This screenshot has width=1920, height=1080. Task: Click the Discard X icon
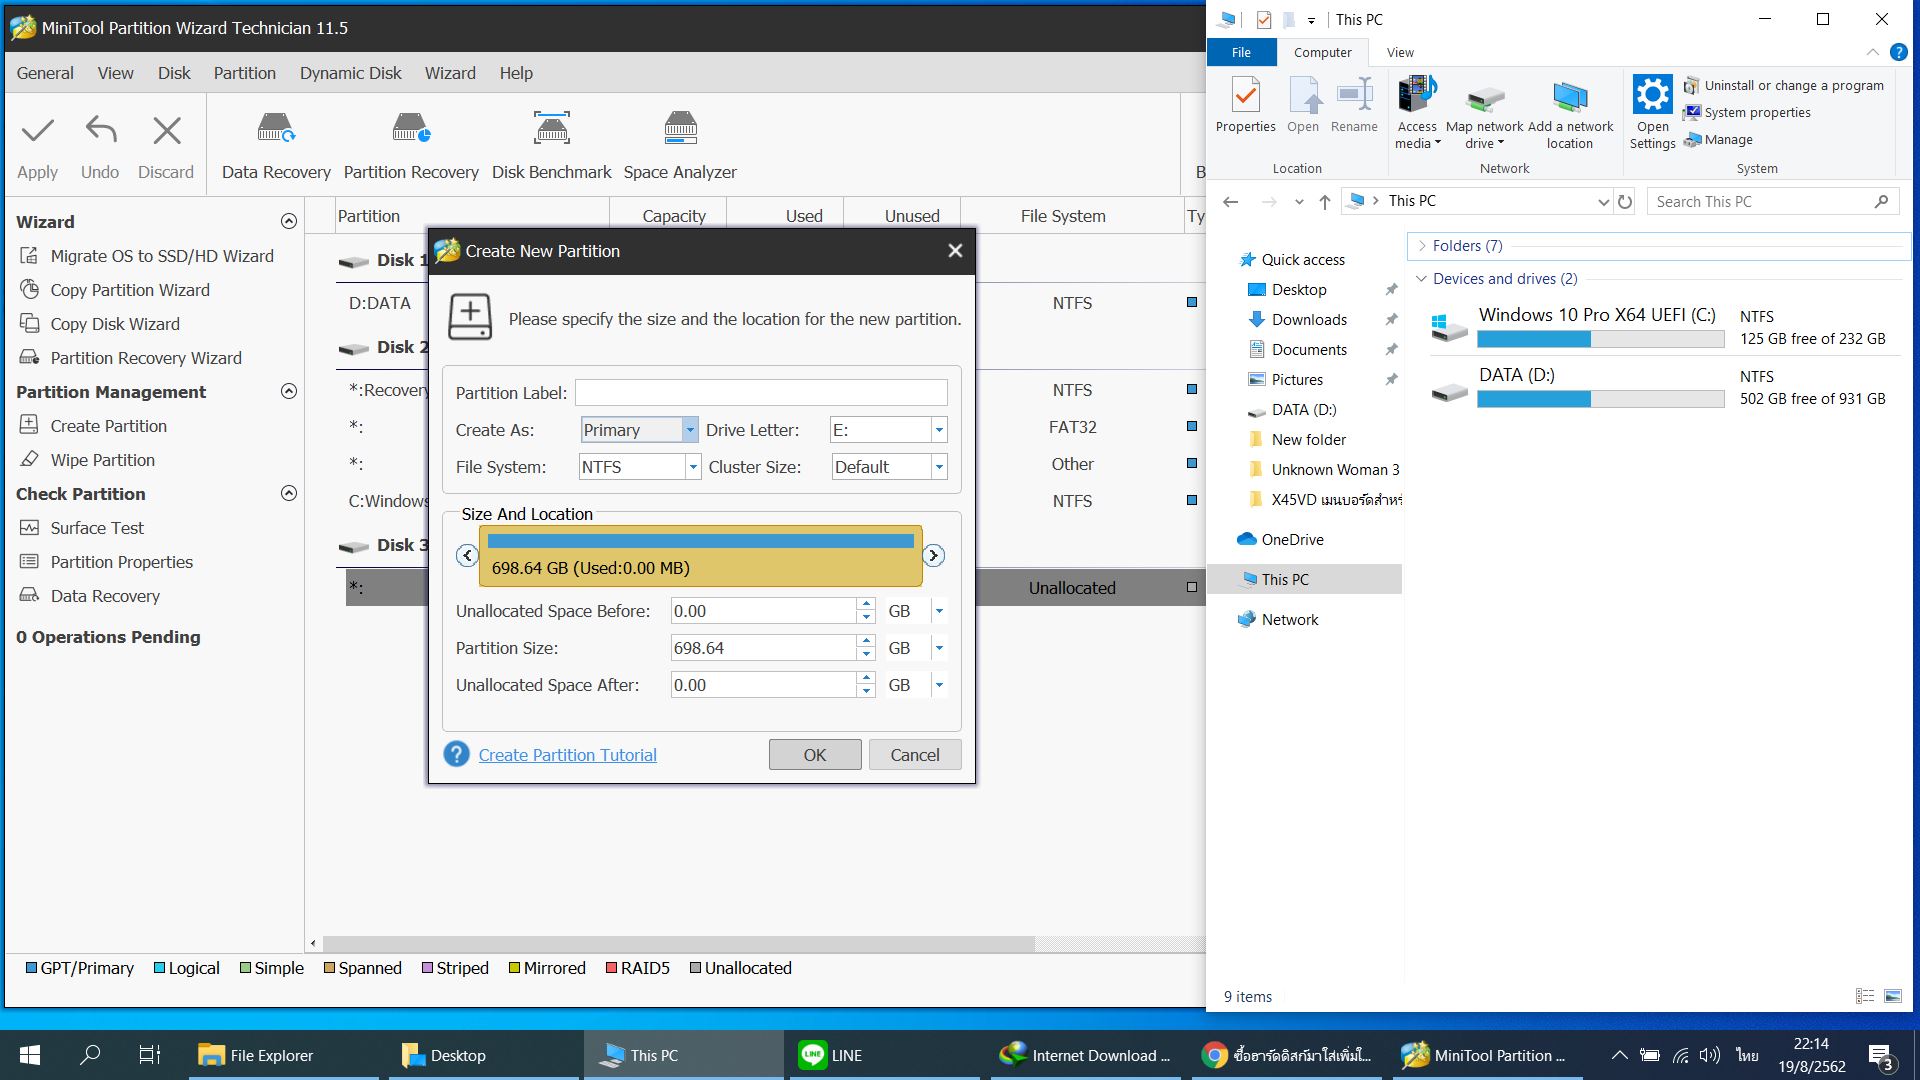coord(166,131)
